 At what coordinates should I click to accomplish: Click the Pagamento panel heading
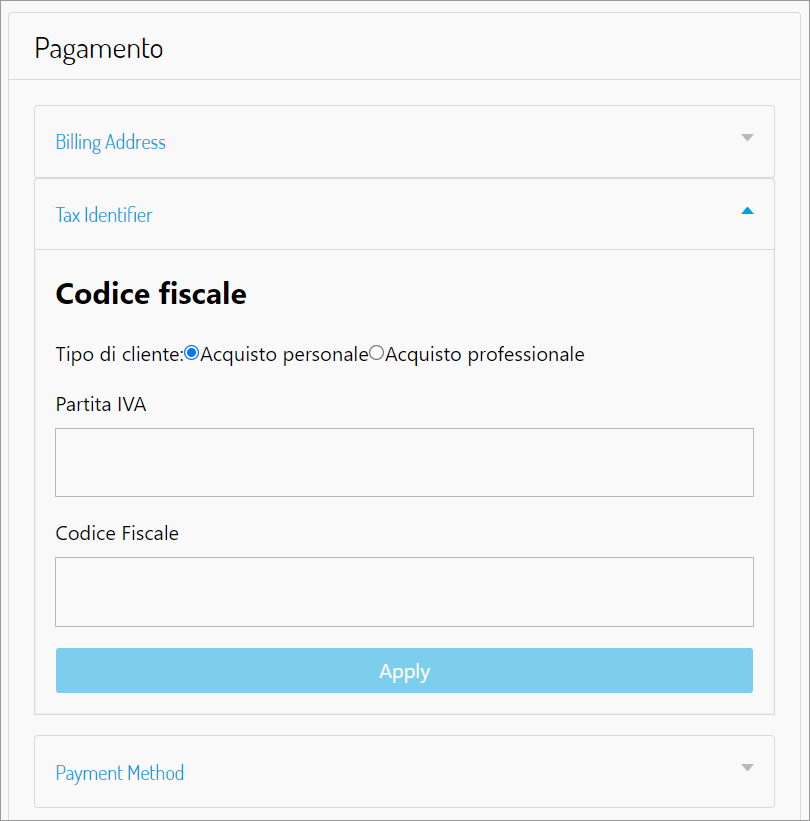point(99,48)
